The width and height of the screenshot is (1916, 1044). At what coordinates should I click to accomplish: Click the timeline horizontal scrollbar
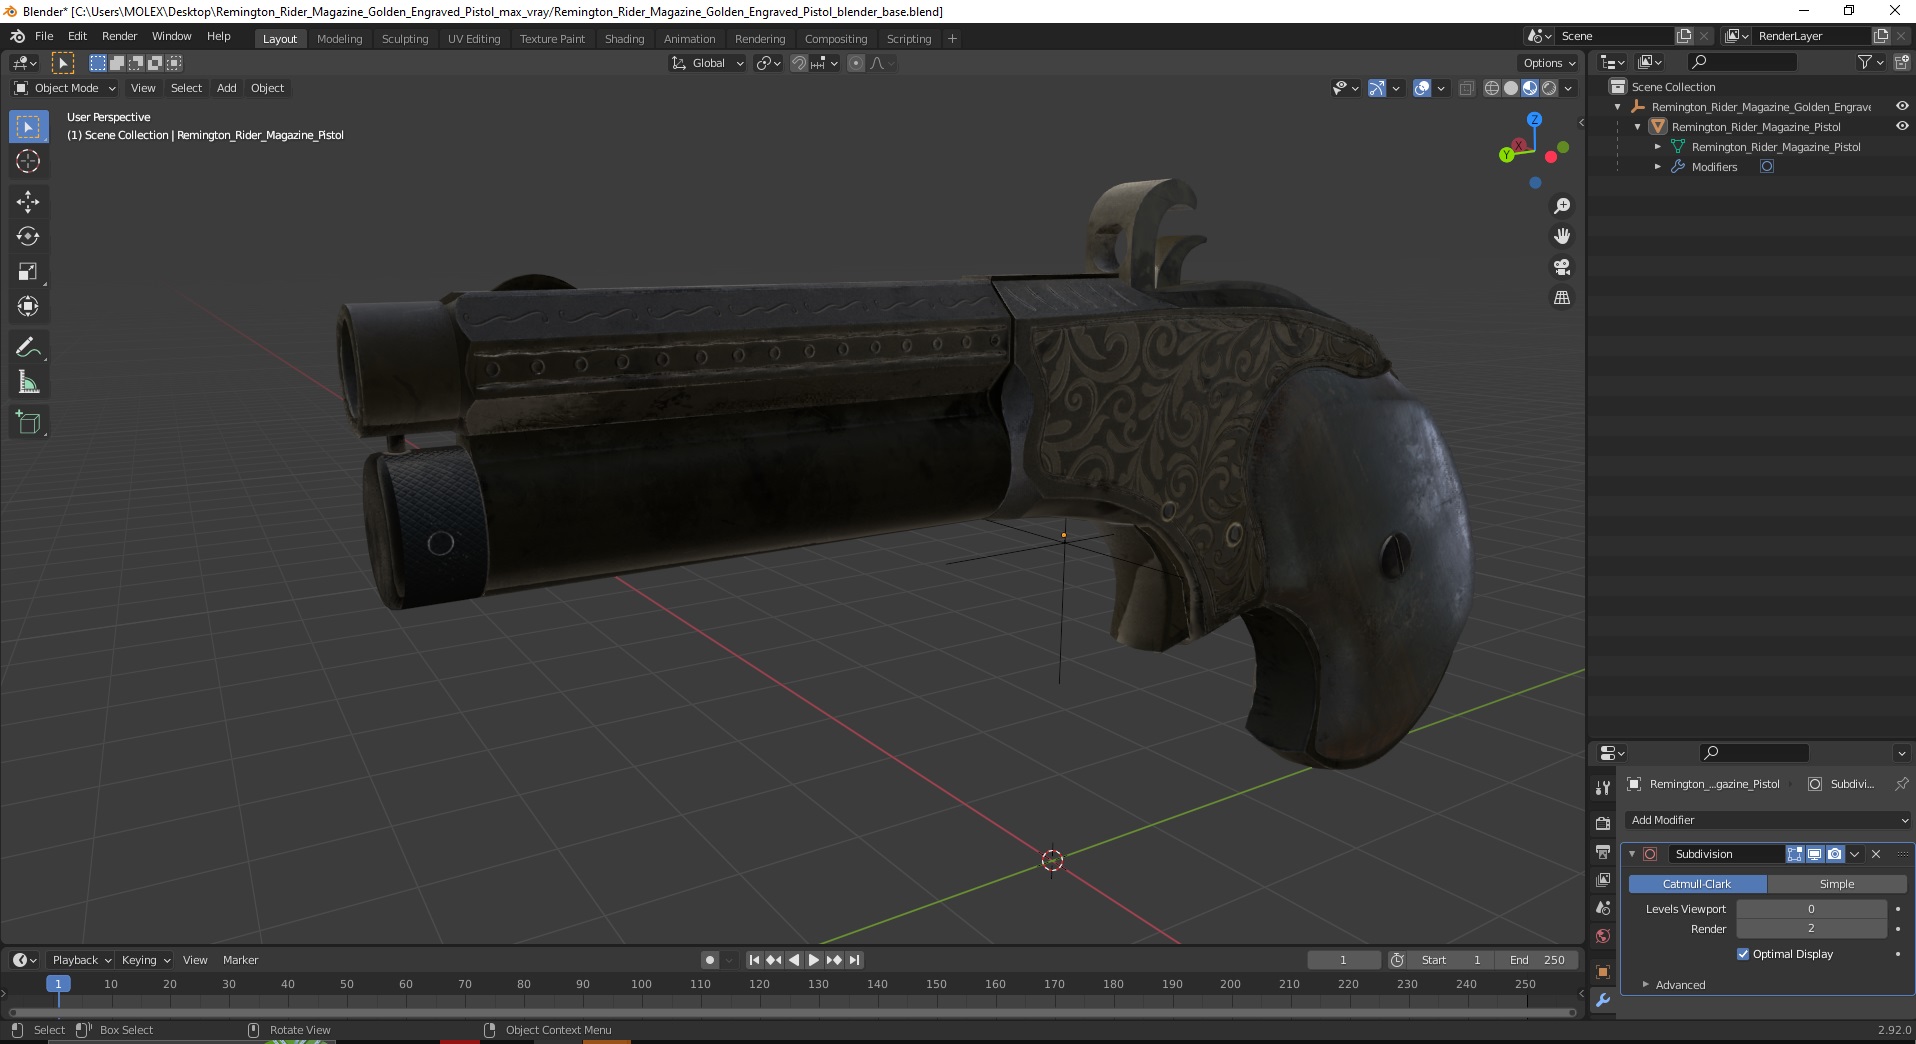point(792,1012)
